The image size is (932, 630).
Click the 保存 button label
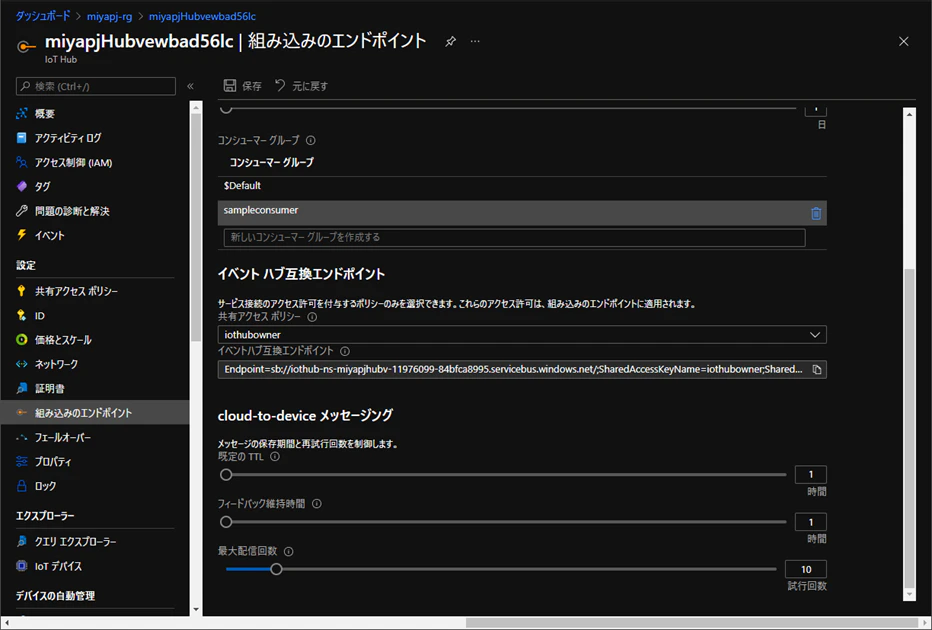pyautogui.click(x=251, y=86)
